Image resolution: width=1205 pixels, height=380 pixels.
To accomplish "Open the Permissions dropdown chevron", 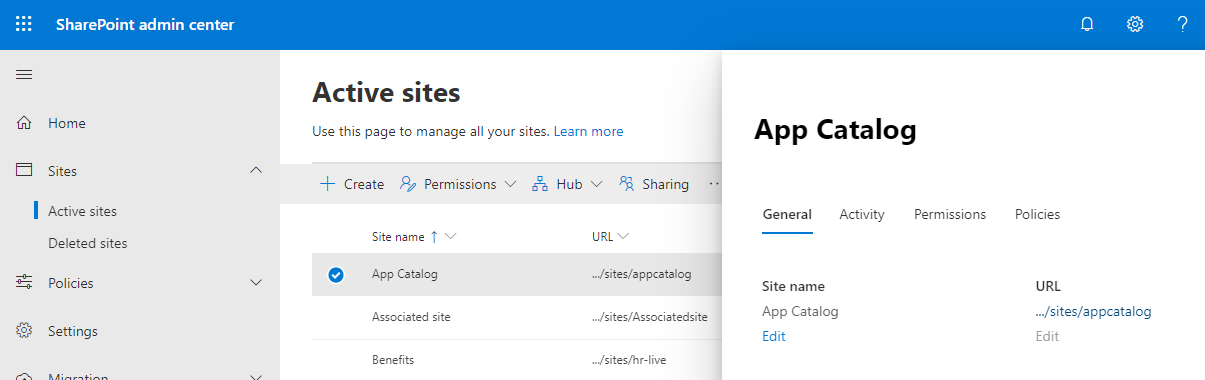I will coord(510,184).
